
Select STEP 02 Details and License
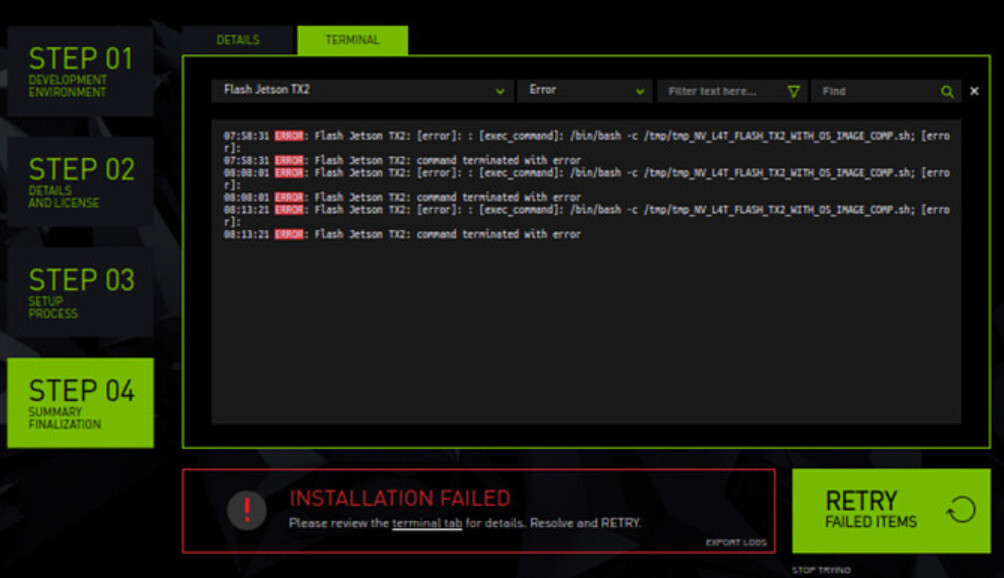pos(81,182)
